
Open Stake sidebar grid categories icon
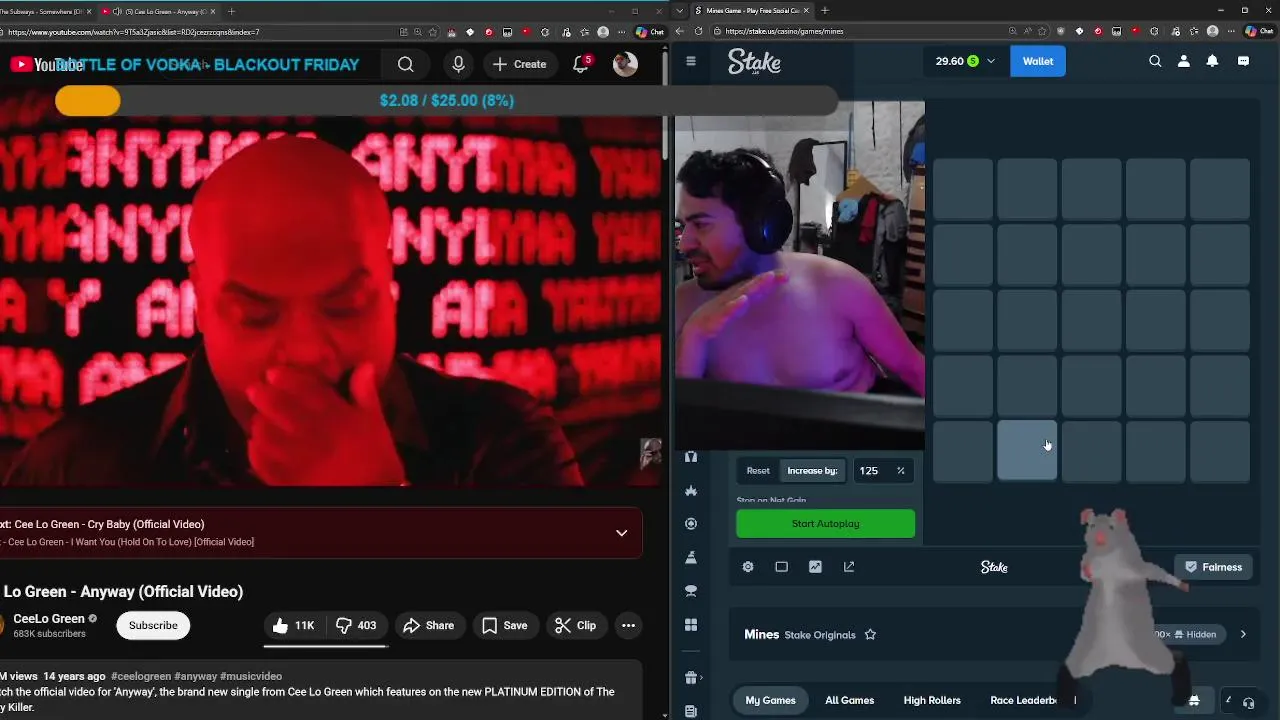690,625
